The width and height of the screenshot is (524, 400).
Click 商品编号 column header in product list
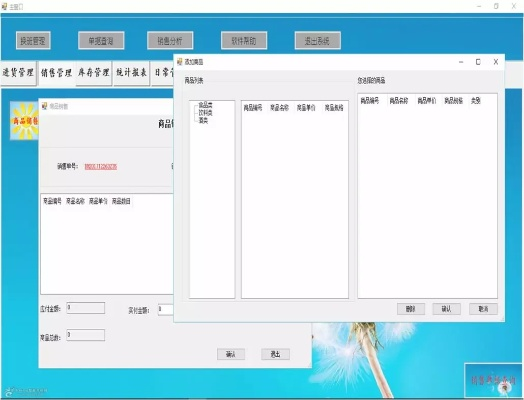coord(253,108)
